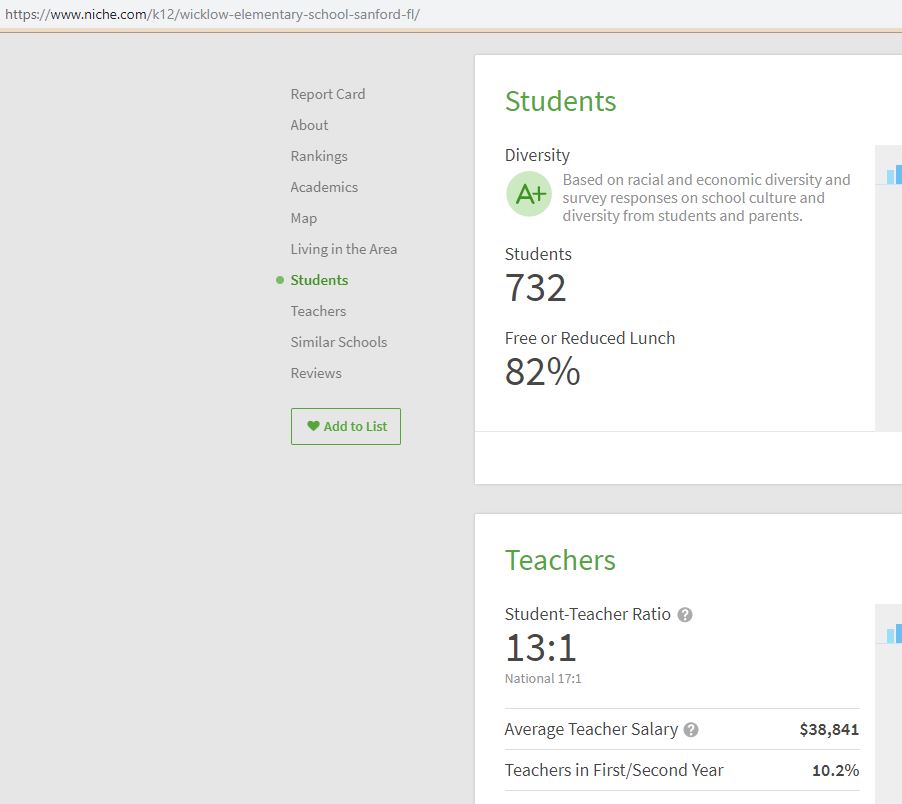Screen dimensions: 902x804
Task: Click the Free or Reduced Lunch label
Action: point(590,338)
